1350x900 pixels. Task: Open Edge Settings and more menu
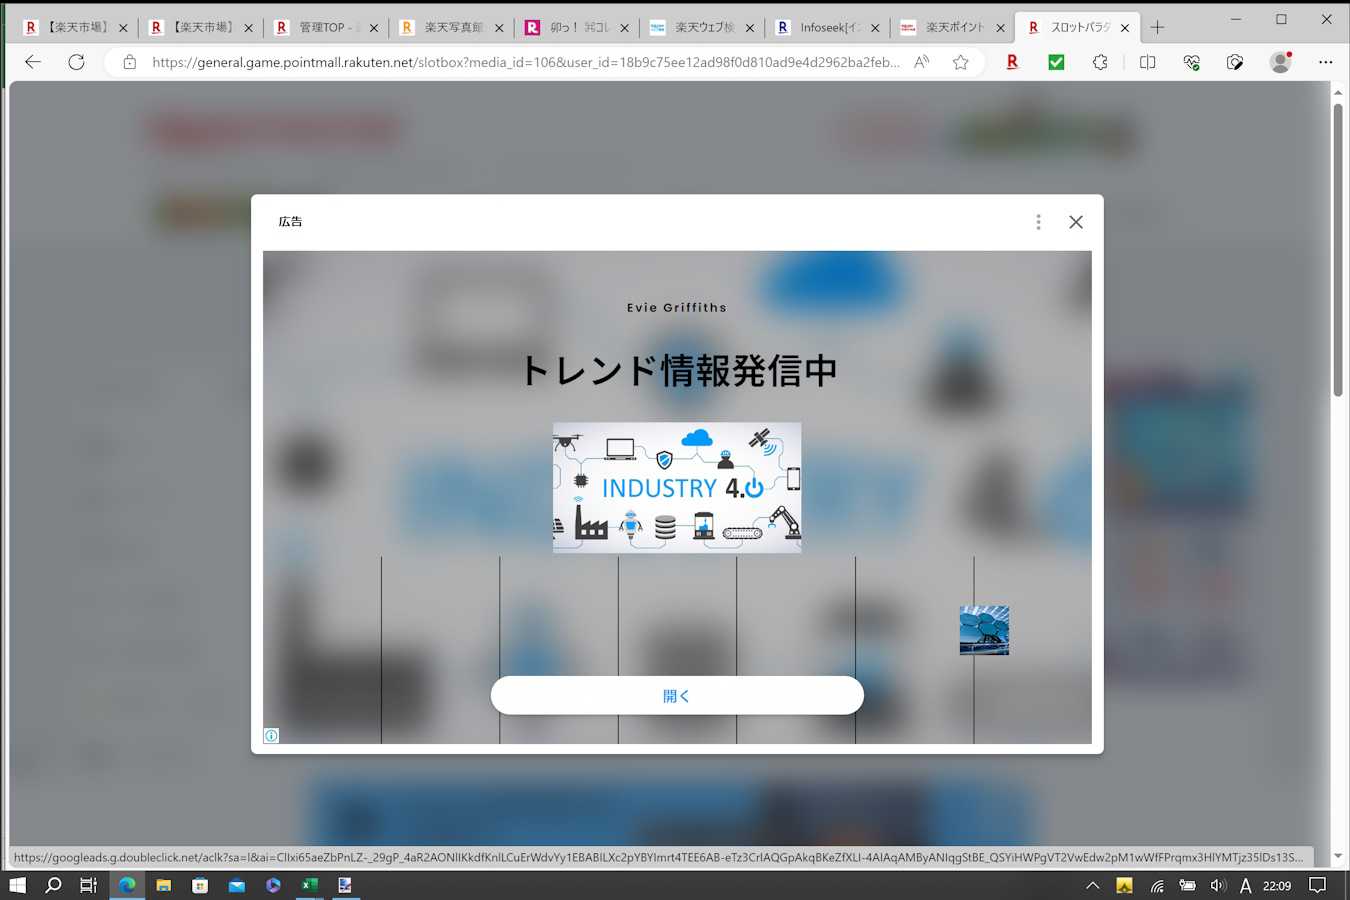point(1325,62)
